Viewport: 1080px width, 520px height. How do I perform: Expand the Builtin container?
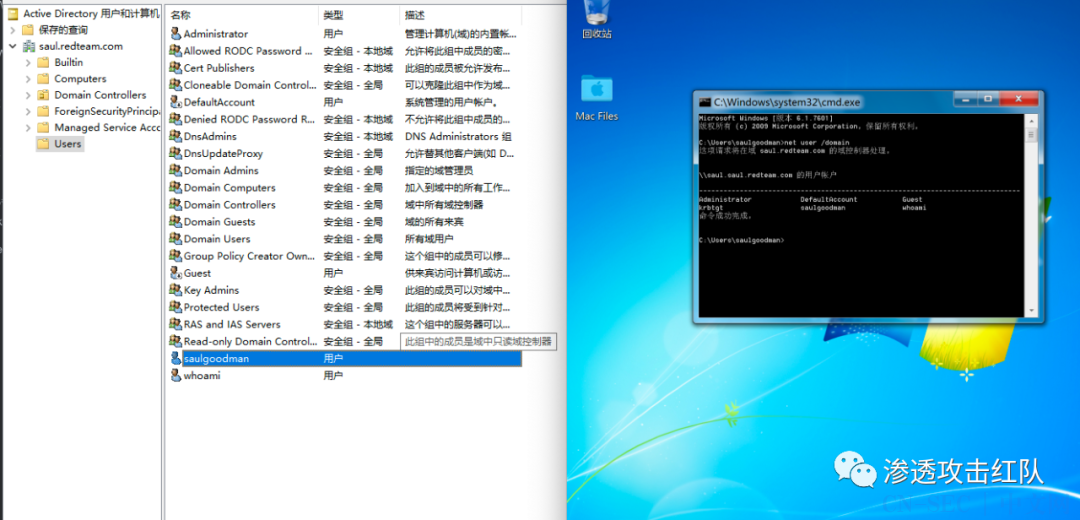pos(28,62)
